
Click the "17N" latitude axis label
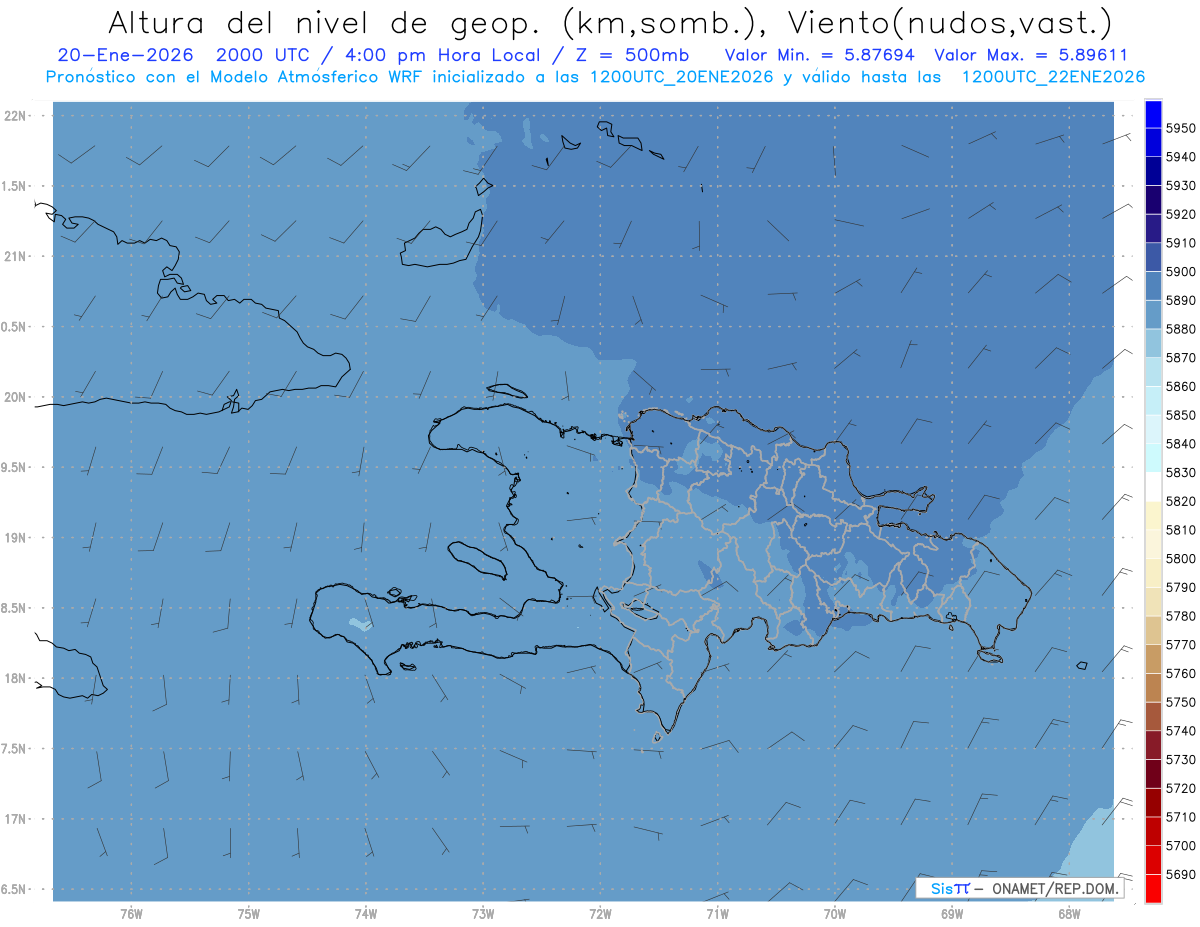pyautogui.click(x=16, y=819)
